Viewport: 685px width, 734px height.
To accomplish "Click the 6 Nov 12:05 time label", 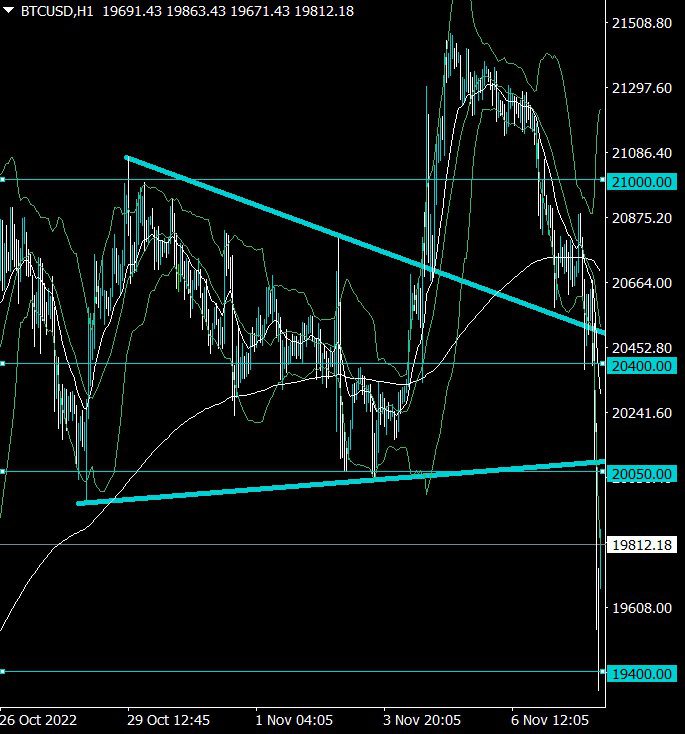I will [550, 719].
